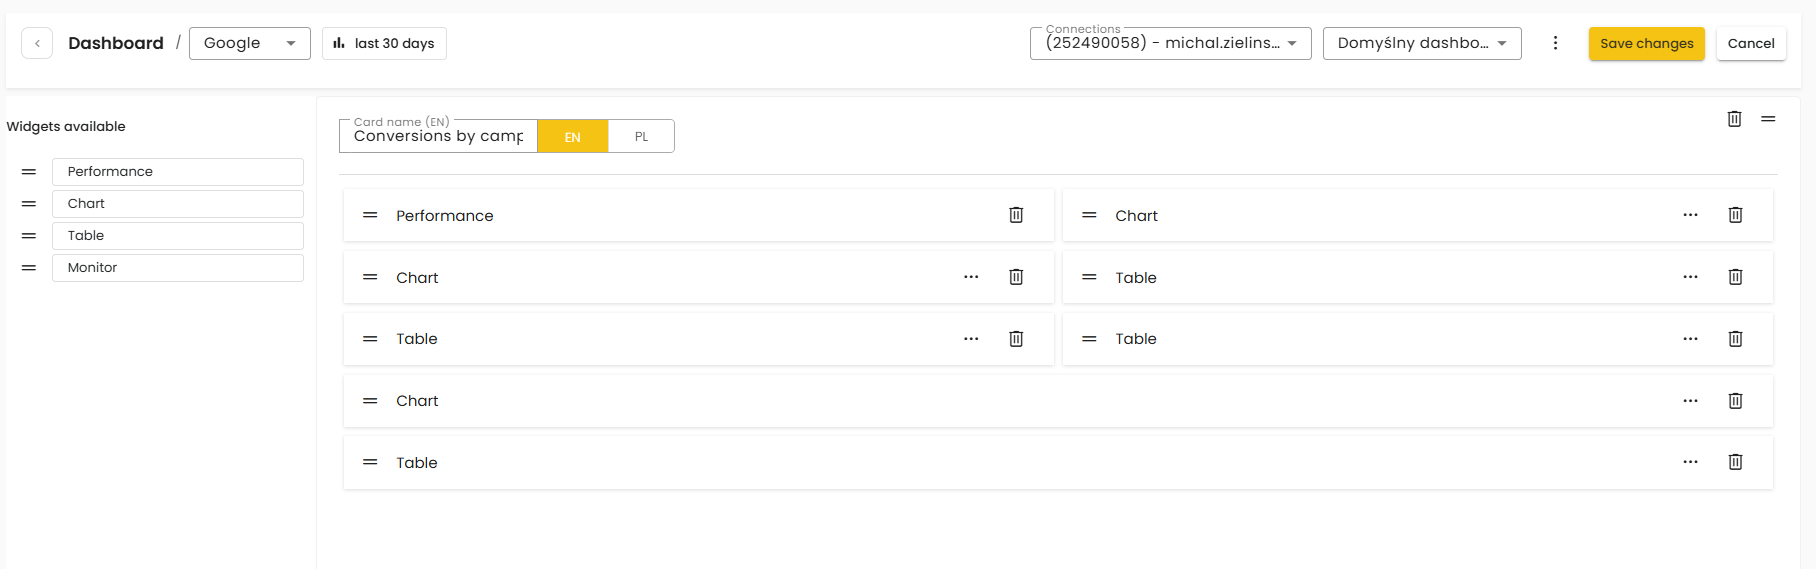The width and height of the screenshot is (1816, 569).
Task: Delete the Performance widget inside the card
Action: click(1016, 215)
